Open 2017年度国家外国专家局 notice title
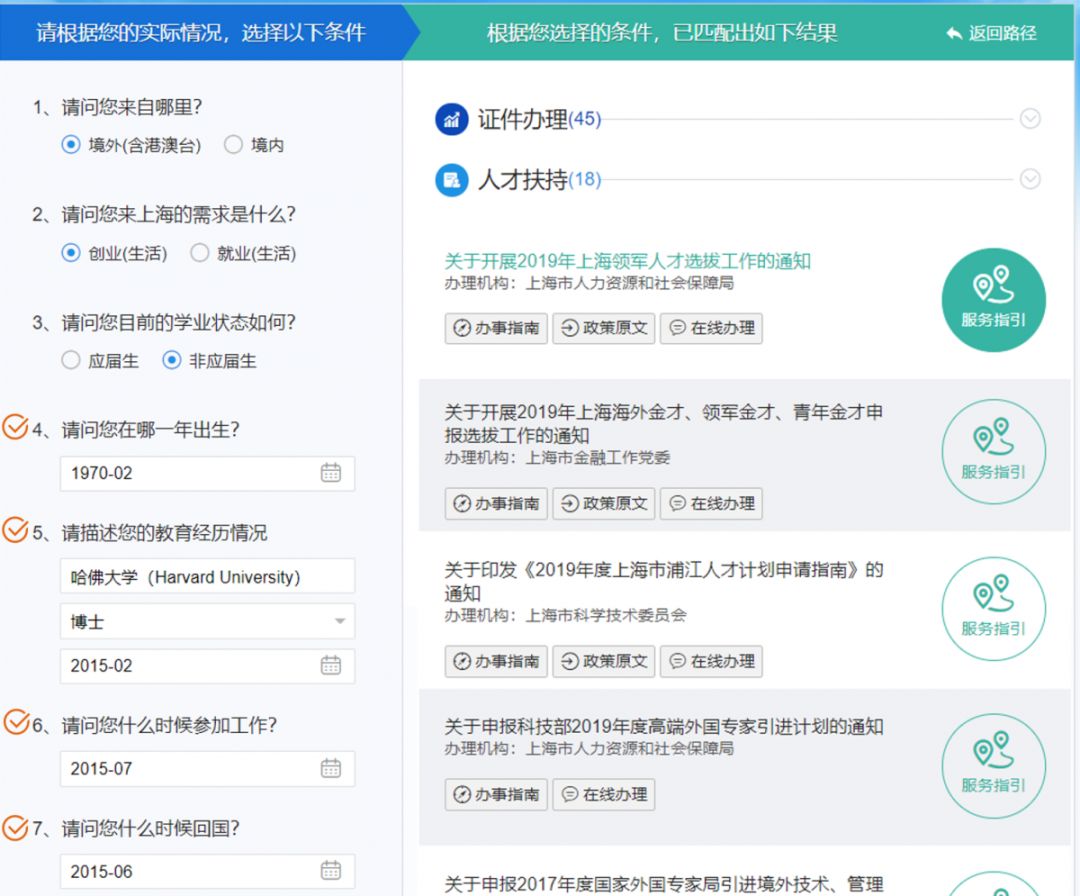 click(x=663, y=884)
